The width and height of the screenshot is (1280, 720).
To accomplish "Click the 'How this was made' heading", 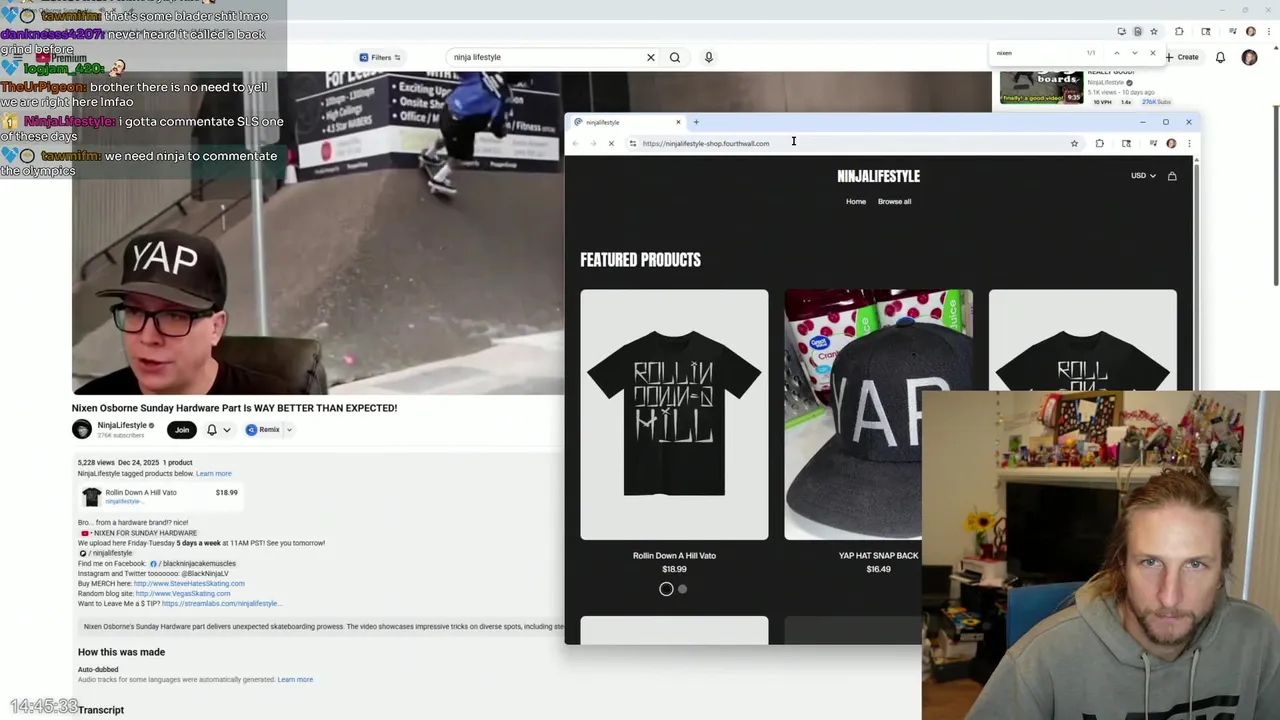I will tap(121, 652).
